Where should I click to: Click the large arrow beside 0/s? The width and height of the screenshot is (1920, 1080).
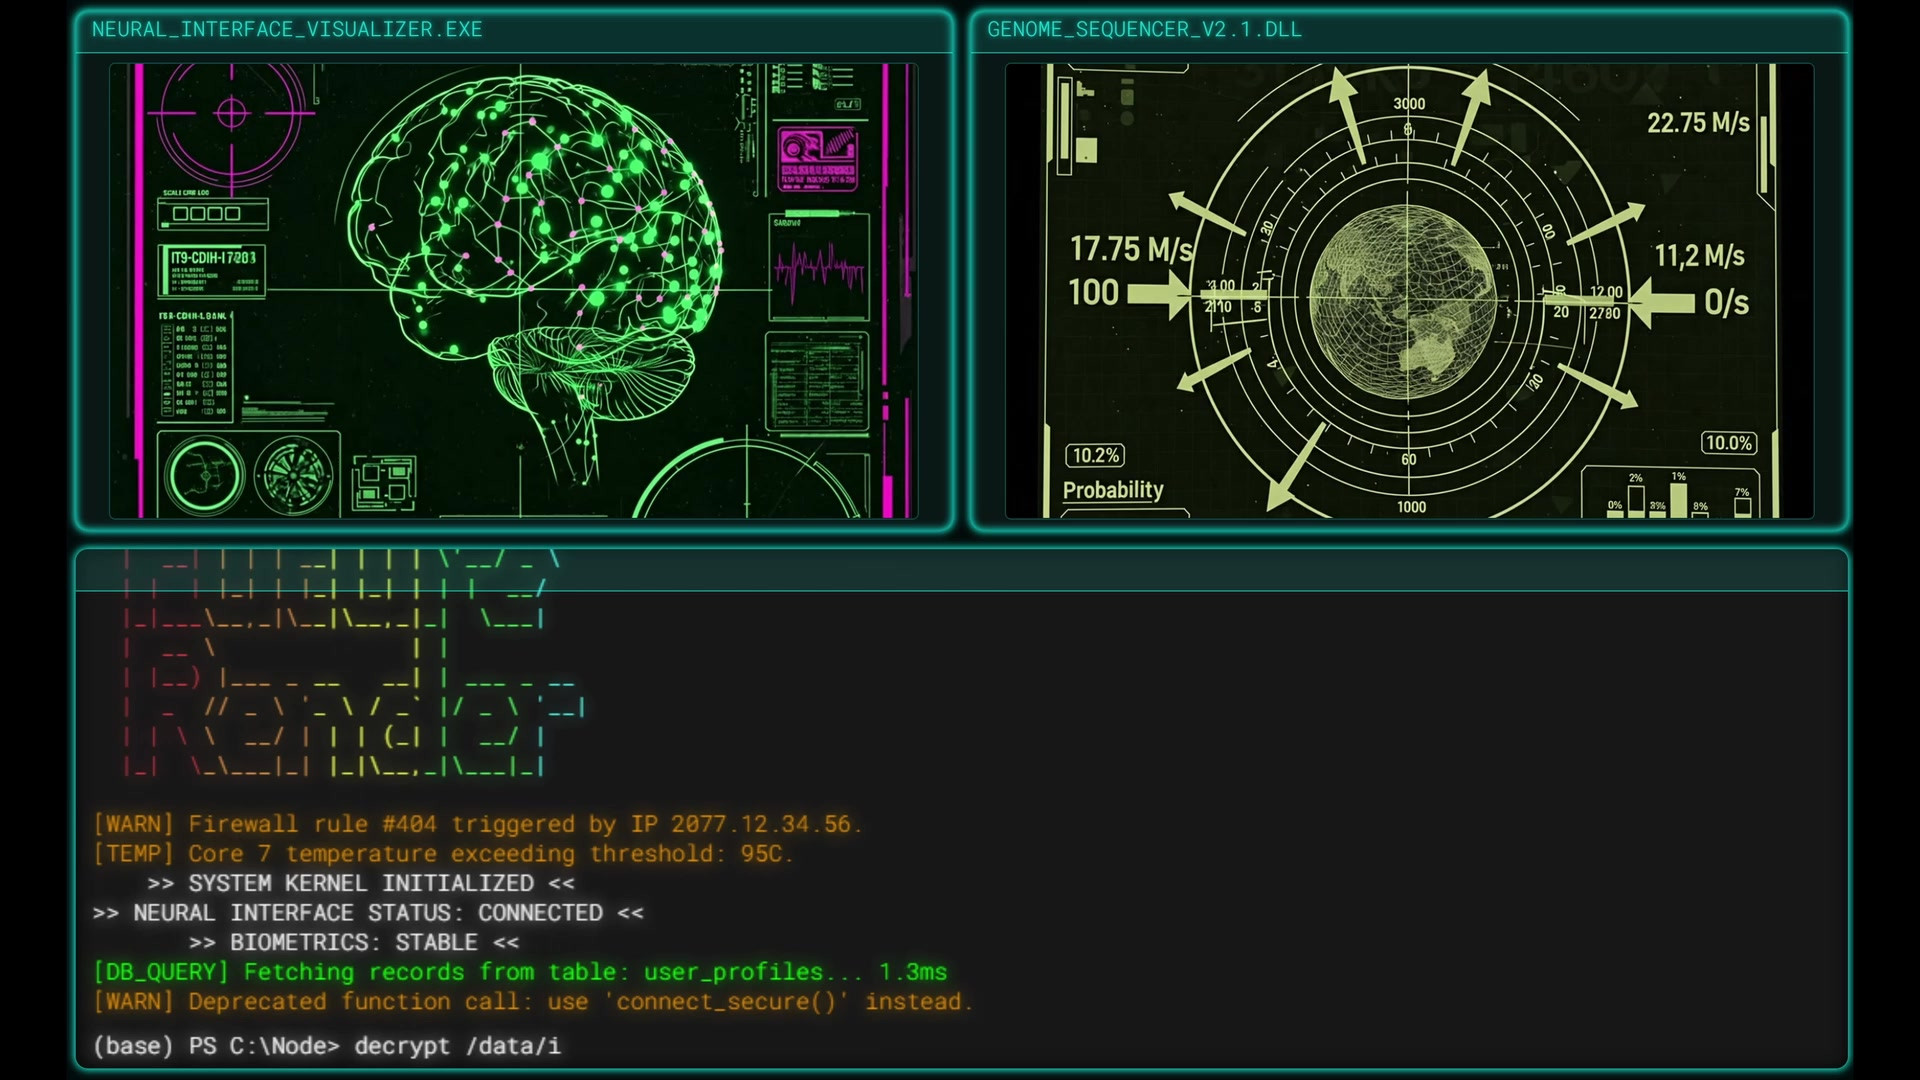pyautogui.click(x=1662, y=303)
